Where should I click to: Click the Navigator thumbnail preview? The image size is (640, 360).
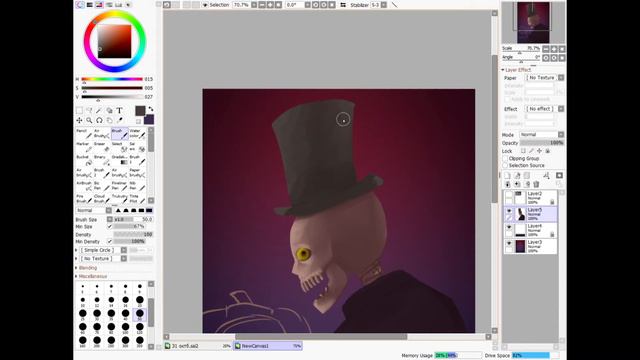pyautogui.click(x=533, y=22)
